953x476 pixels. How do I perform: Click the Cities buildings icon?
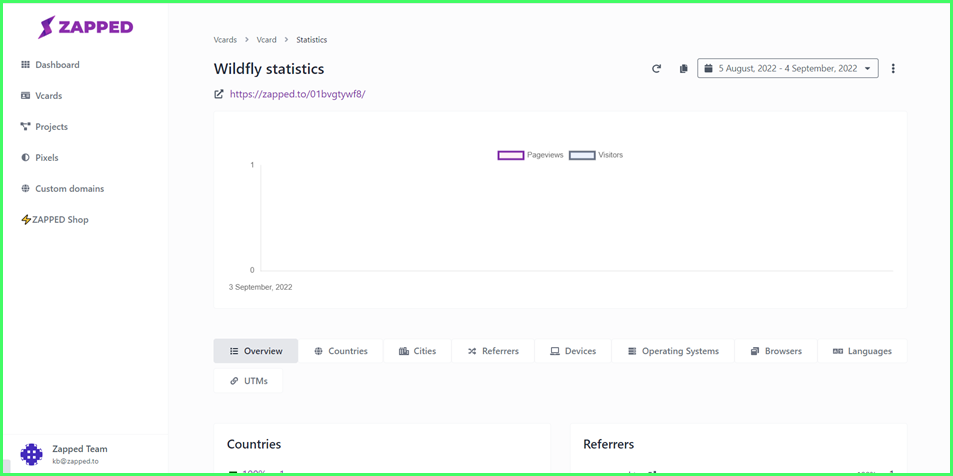click(404, 351)
